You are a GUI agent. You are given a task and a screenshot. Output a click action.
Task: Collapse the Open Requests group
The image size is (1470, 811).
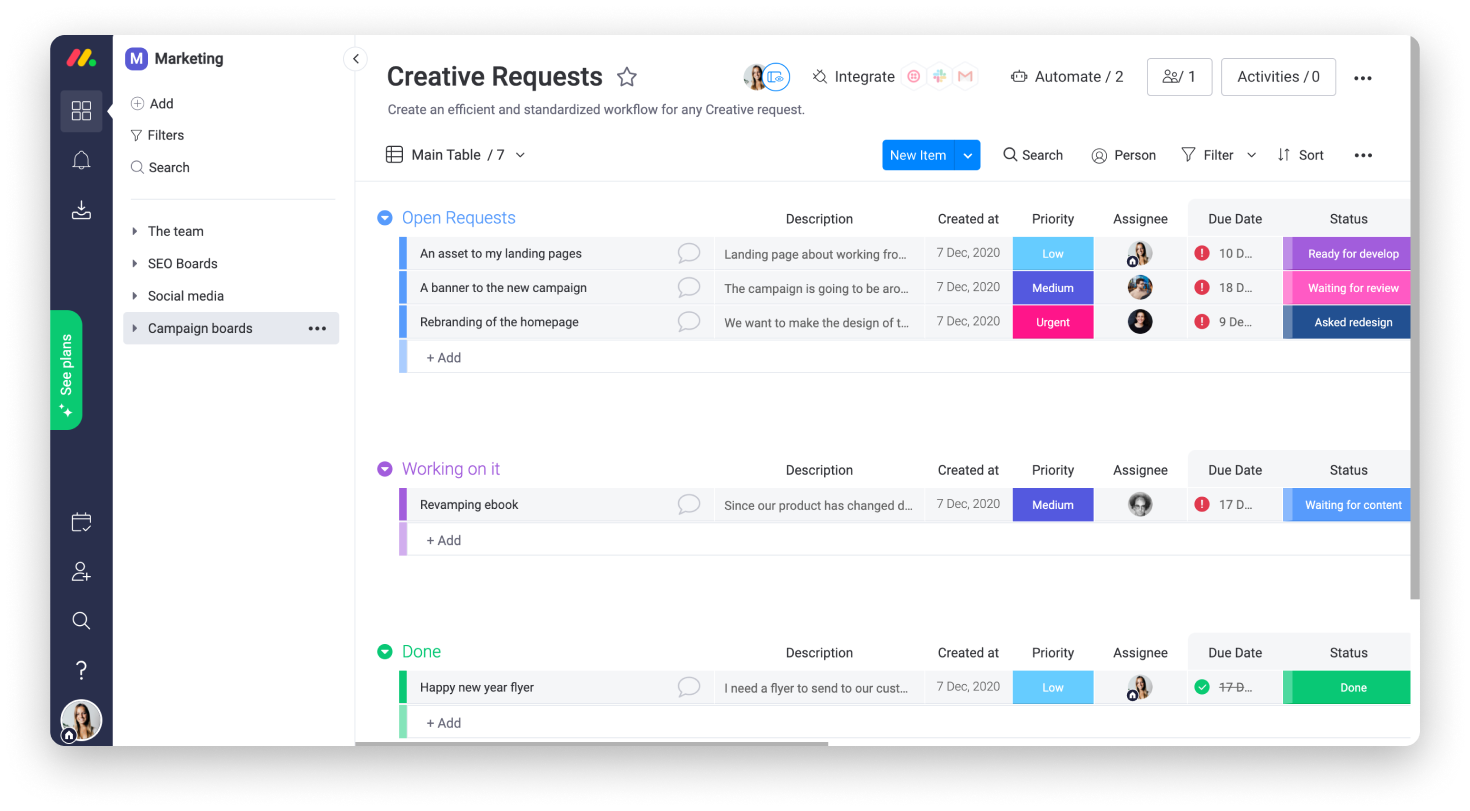(x=384, y=218)
